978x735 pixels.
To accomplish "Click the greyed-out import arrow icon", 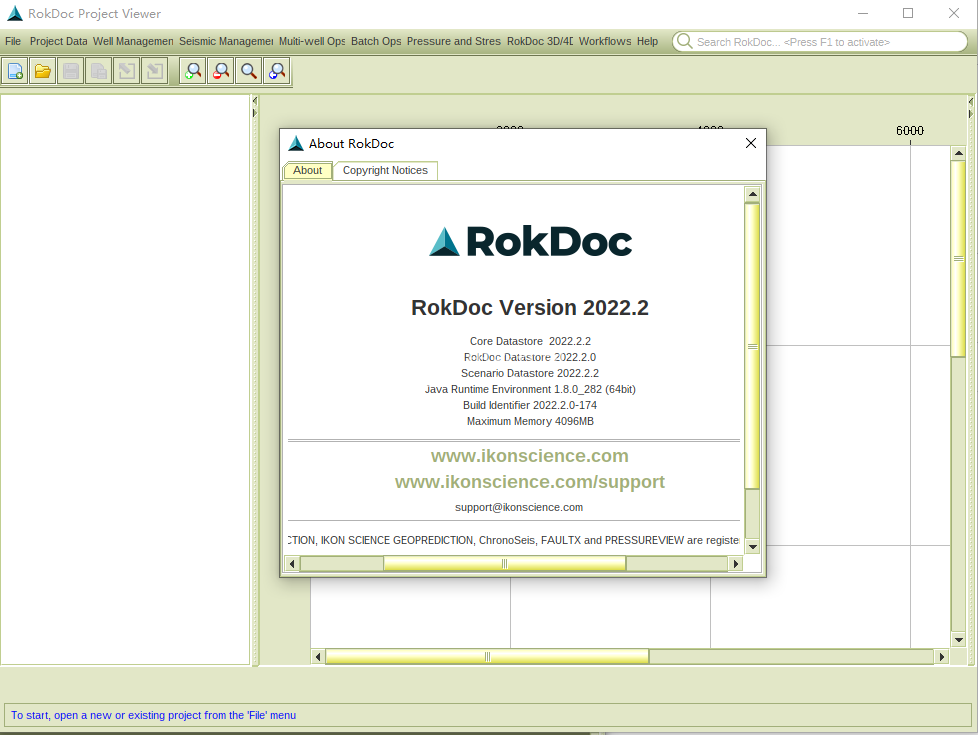I will 155,71.
